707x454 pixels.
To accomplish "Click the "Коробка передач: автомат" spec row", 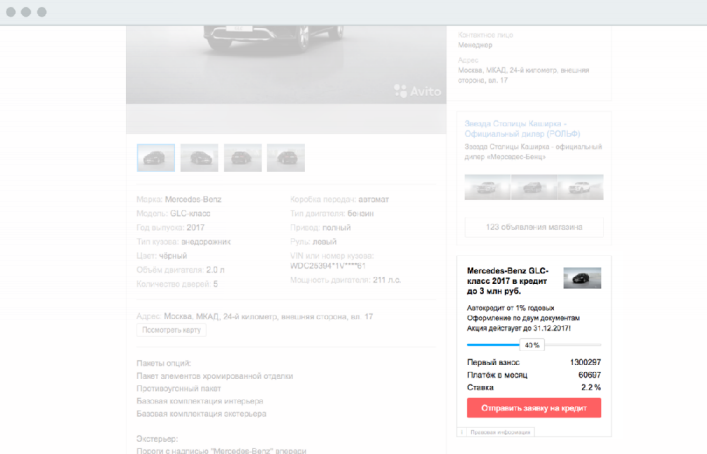I will point(340,199).
